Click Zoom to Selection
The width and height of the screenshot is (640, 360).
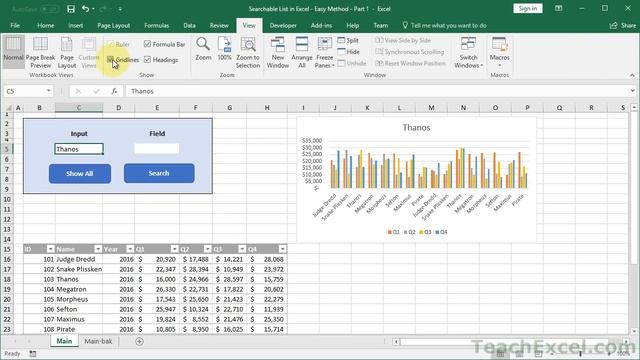pos(248,52)
